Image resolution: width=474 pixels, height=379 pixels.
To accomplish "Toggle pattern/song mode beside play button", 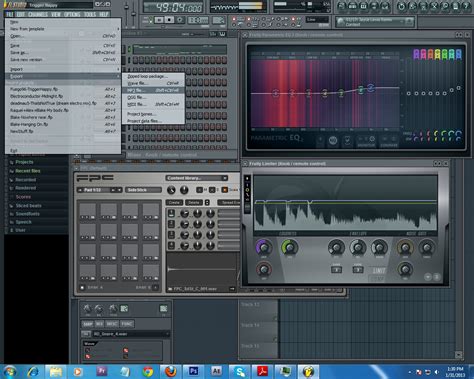I will tap(149, 20).
